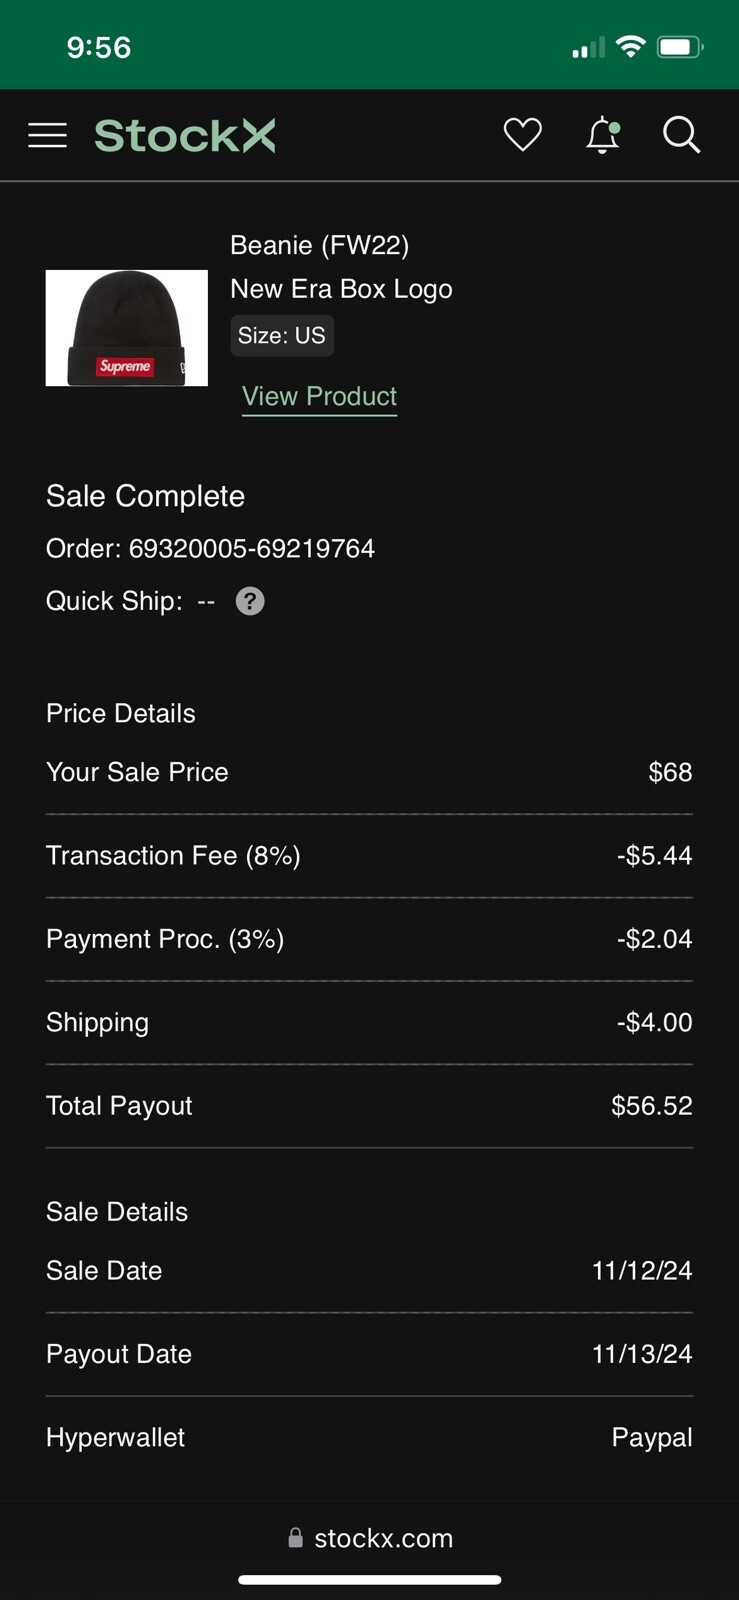Tap the Total Payout amount $56.52
Screen dimensions: 739x1600
651,1106
